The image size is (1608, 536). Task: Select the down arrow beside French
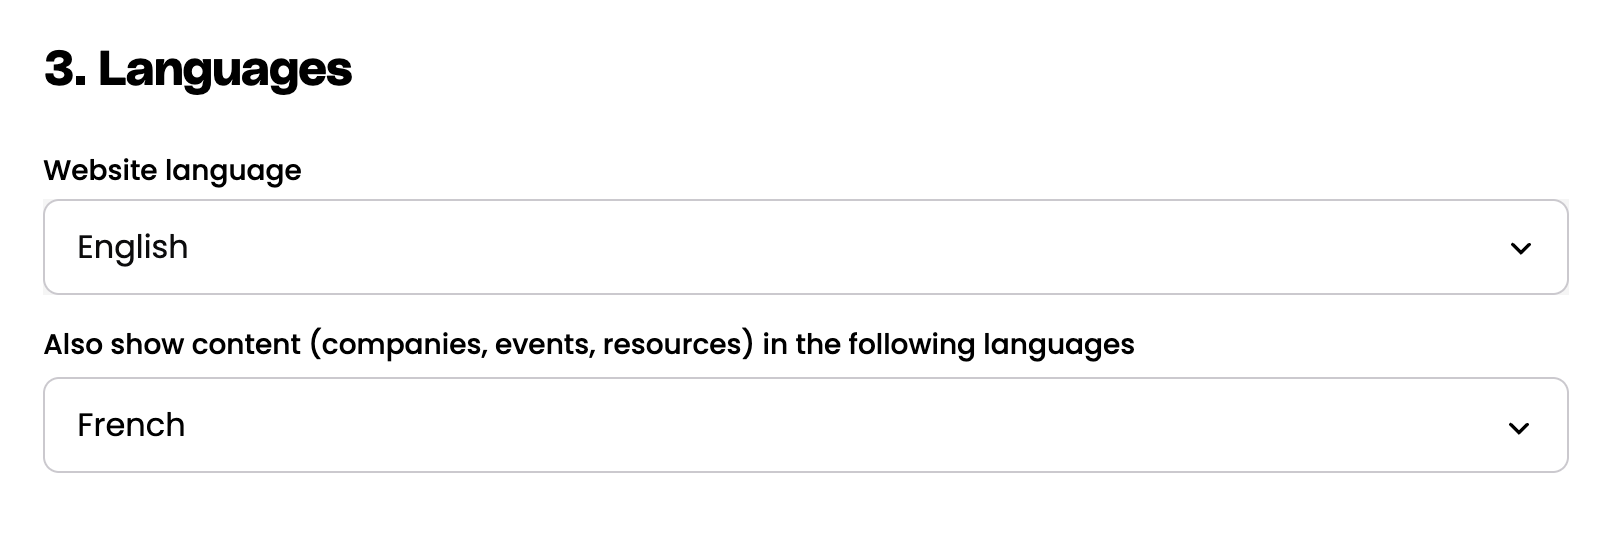point(1518,428)
